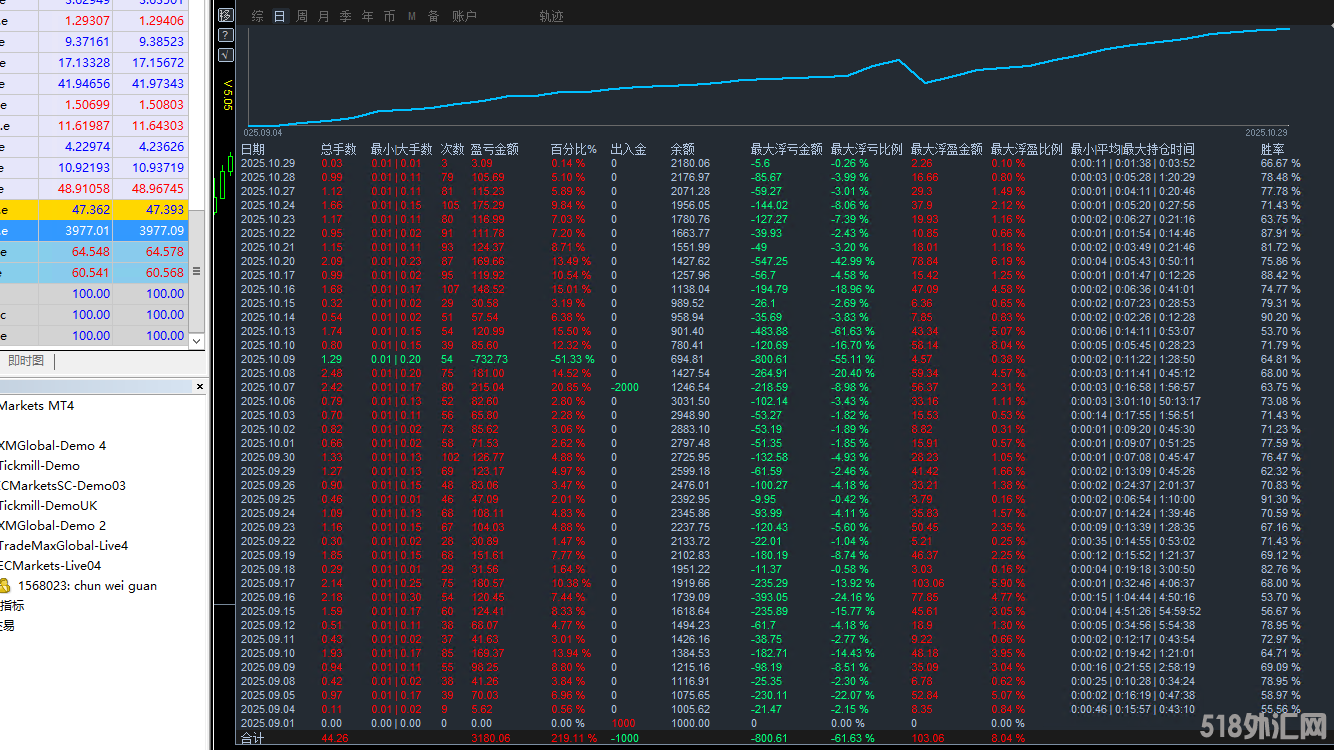The image size is (1334, 750).
Task: Click the 轨迹 track button
Action: pyautogui.click(x=551, y=16)
